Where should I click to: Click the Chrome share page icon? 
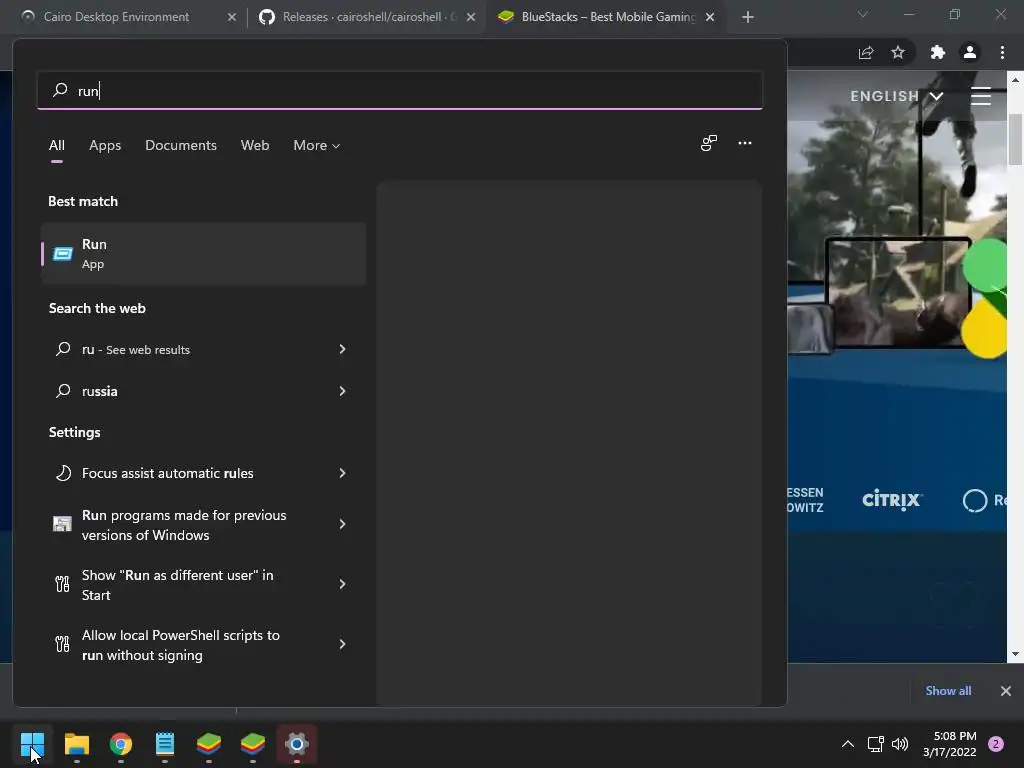coord(866,53)
